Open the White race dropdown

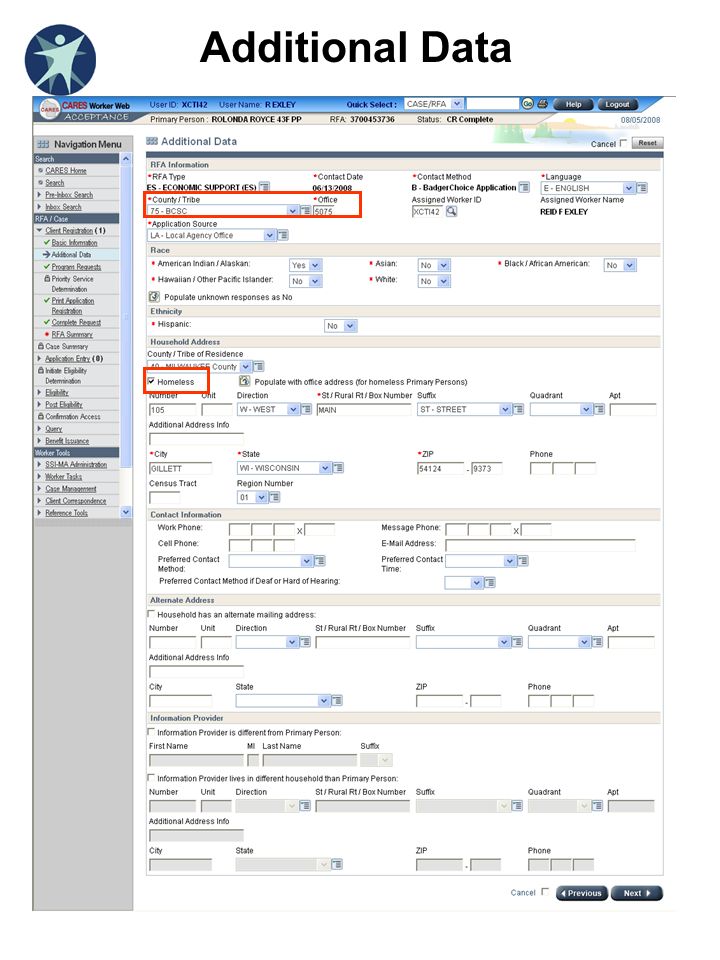pos(434,281)
